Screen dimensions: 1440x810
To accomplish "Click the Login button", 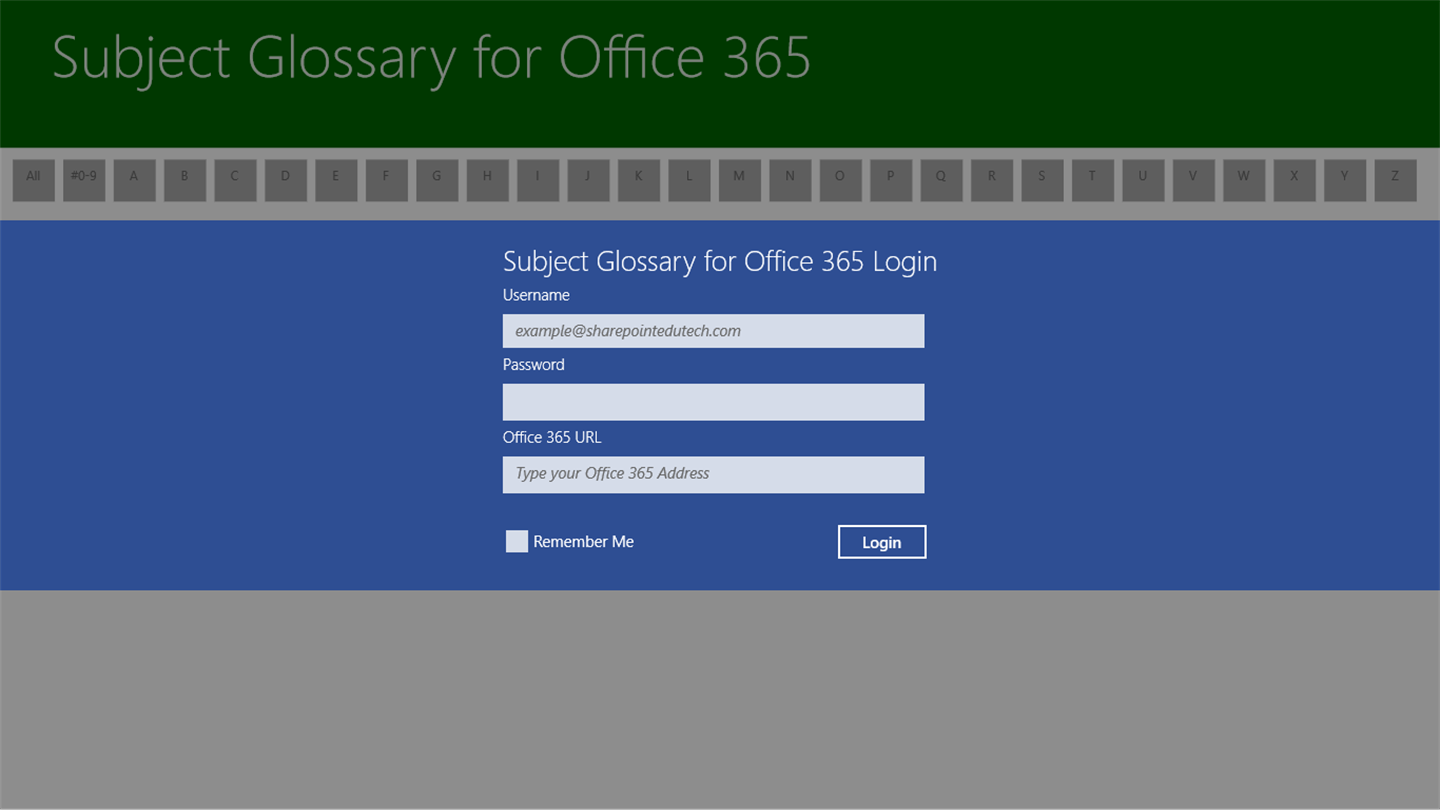I will [882, 542].
